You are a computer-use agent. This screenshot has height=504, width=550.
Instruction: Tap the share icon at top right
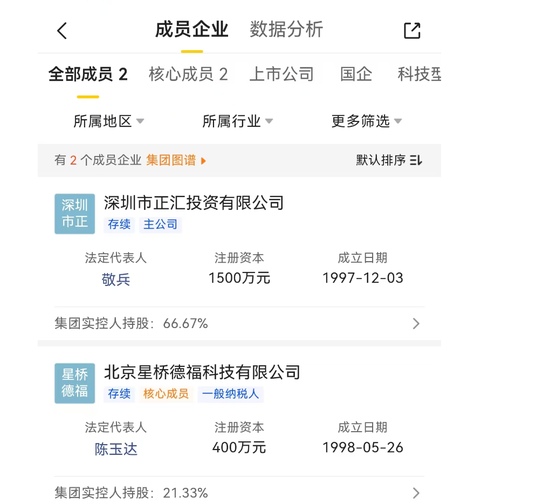point(412,31)
